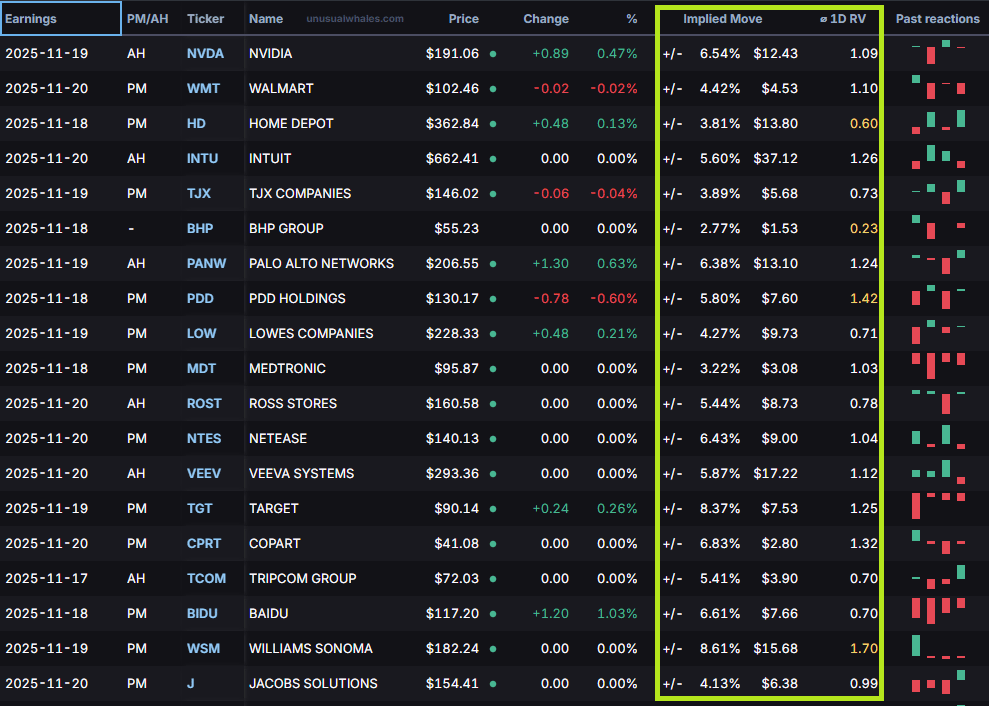Sort by the Implied Move column header
989x706 pixels.
[723, 19]
